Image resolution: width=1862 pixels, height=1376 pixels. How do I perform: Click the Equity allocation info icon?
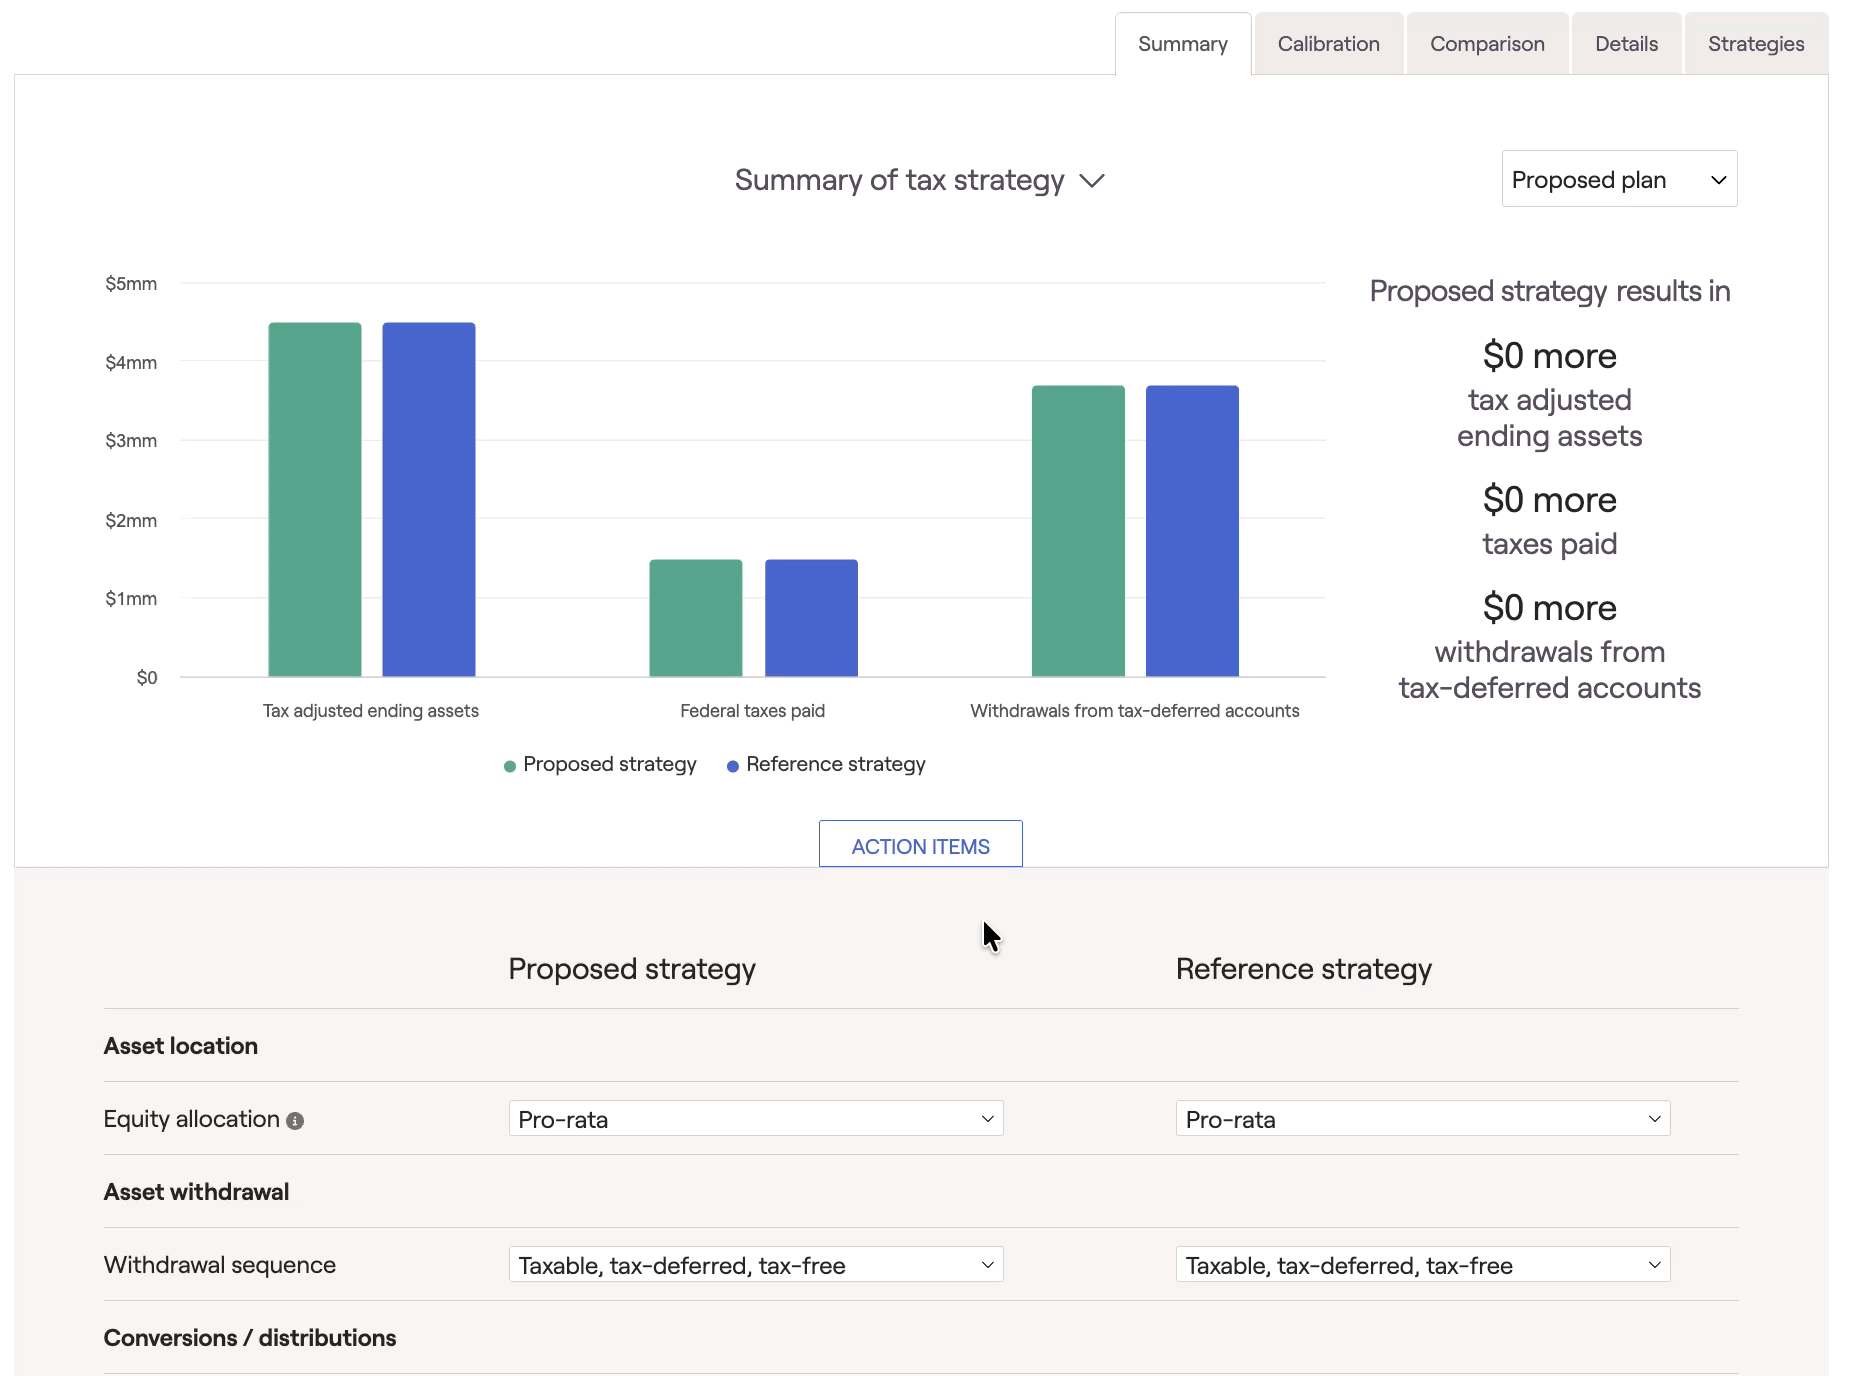coord(295,1121)
